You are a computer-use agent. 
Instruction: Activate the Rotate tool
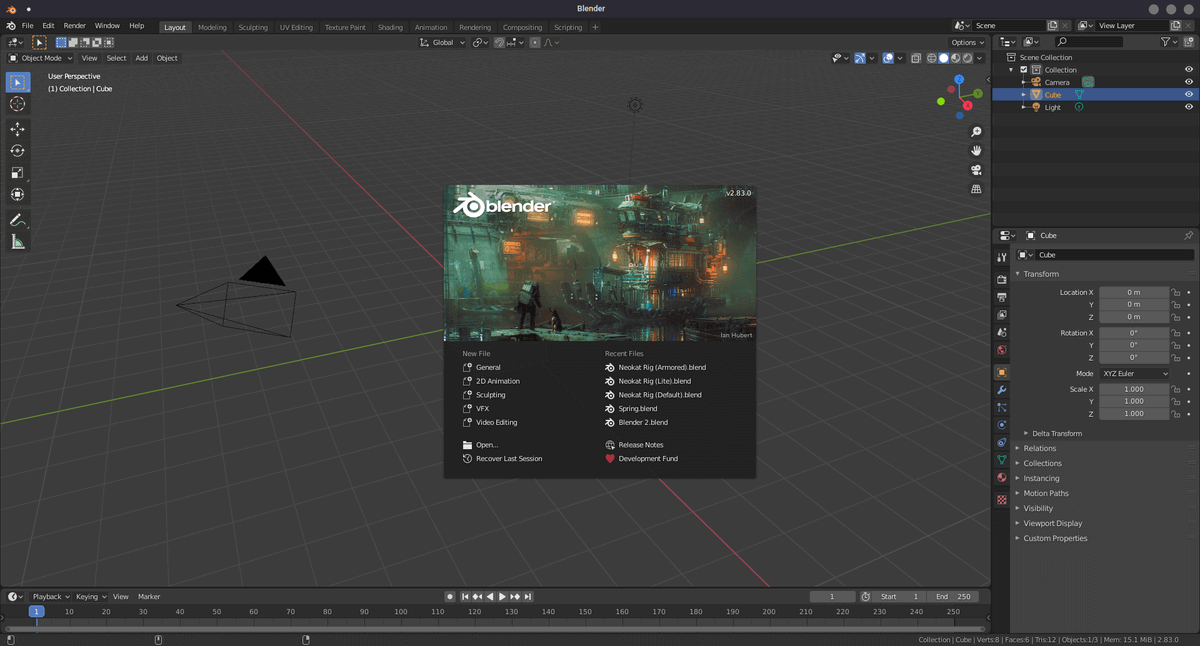coord(18,151)
